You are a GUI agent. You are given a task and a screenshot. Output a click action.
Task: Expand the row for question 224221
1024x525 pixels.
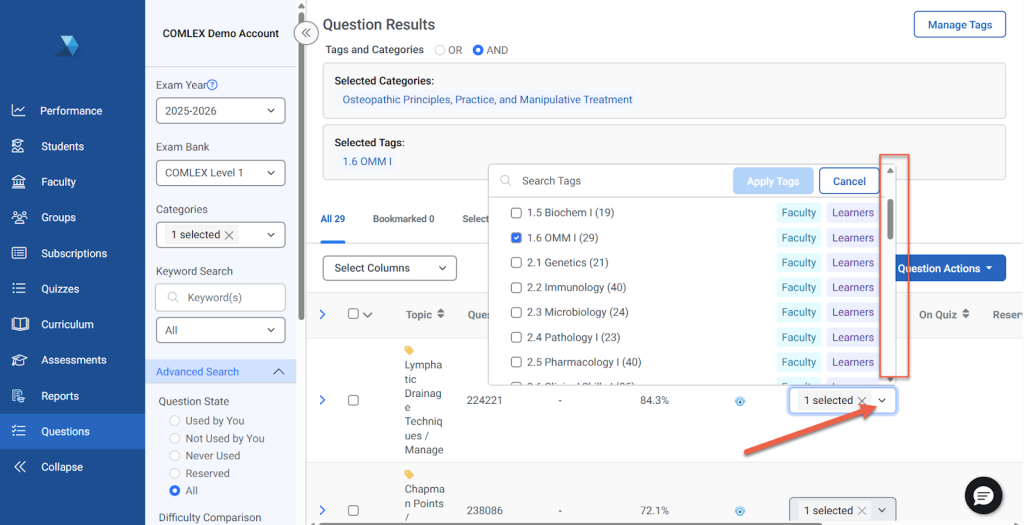tap(322, 400)
